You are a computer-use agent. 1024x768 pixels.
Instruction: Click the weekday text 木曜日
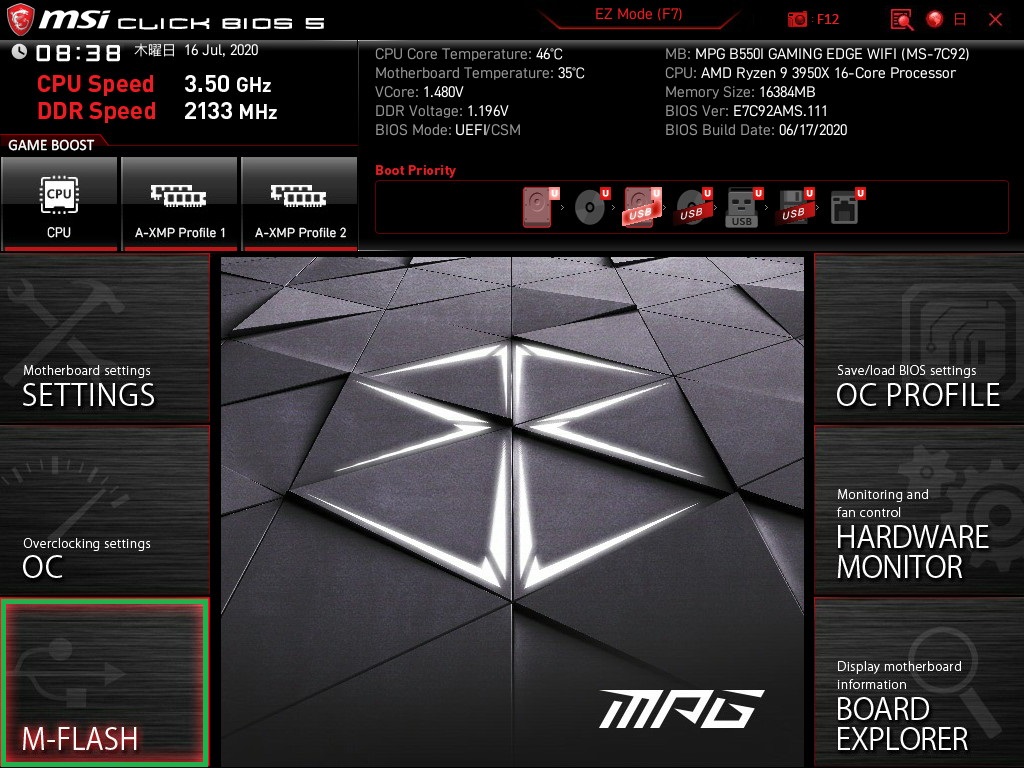(x=155, y=50)
